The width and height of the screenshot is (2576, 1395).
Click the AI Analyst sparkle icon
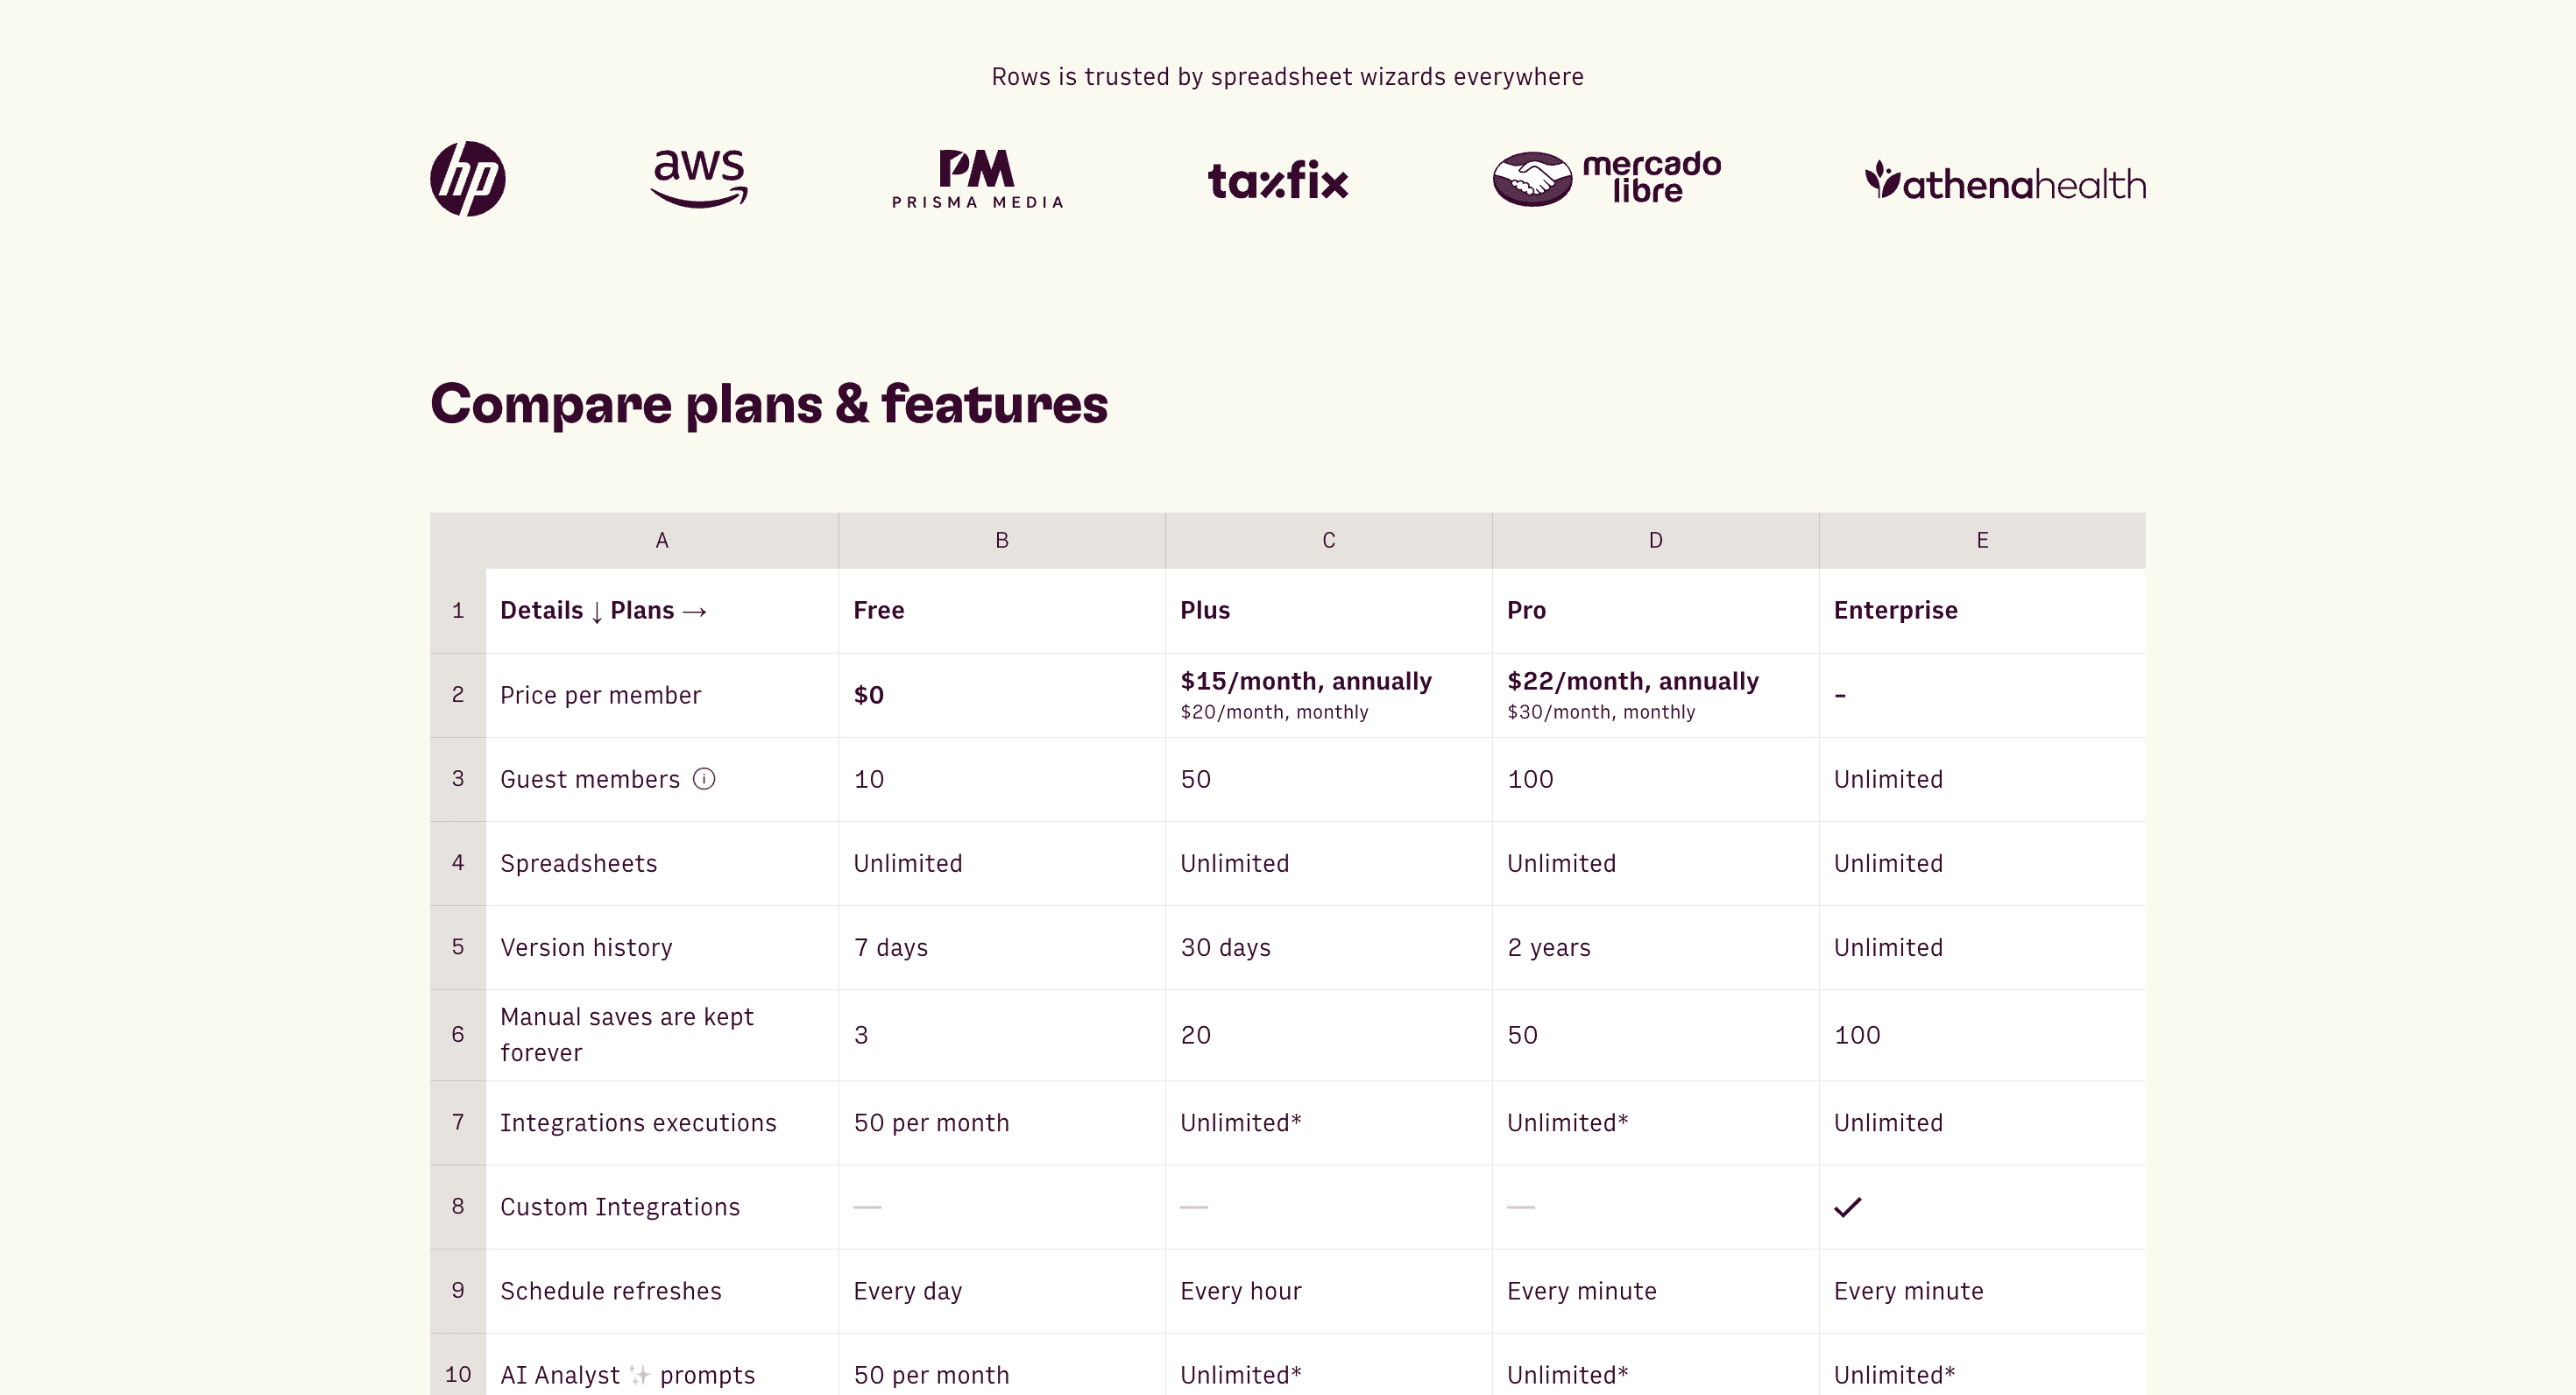click(x=640, y=1375)
